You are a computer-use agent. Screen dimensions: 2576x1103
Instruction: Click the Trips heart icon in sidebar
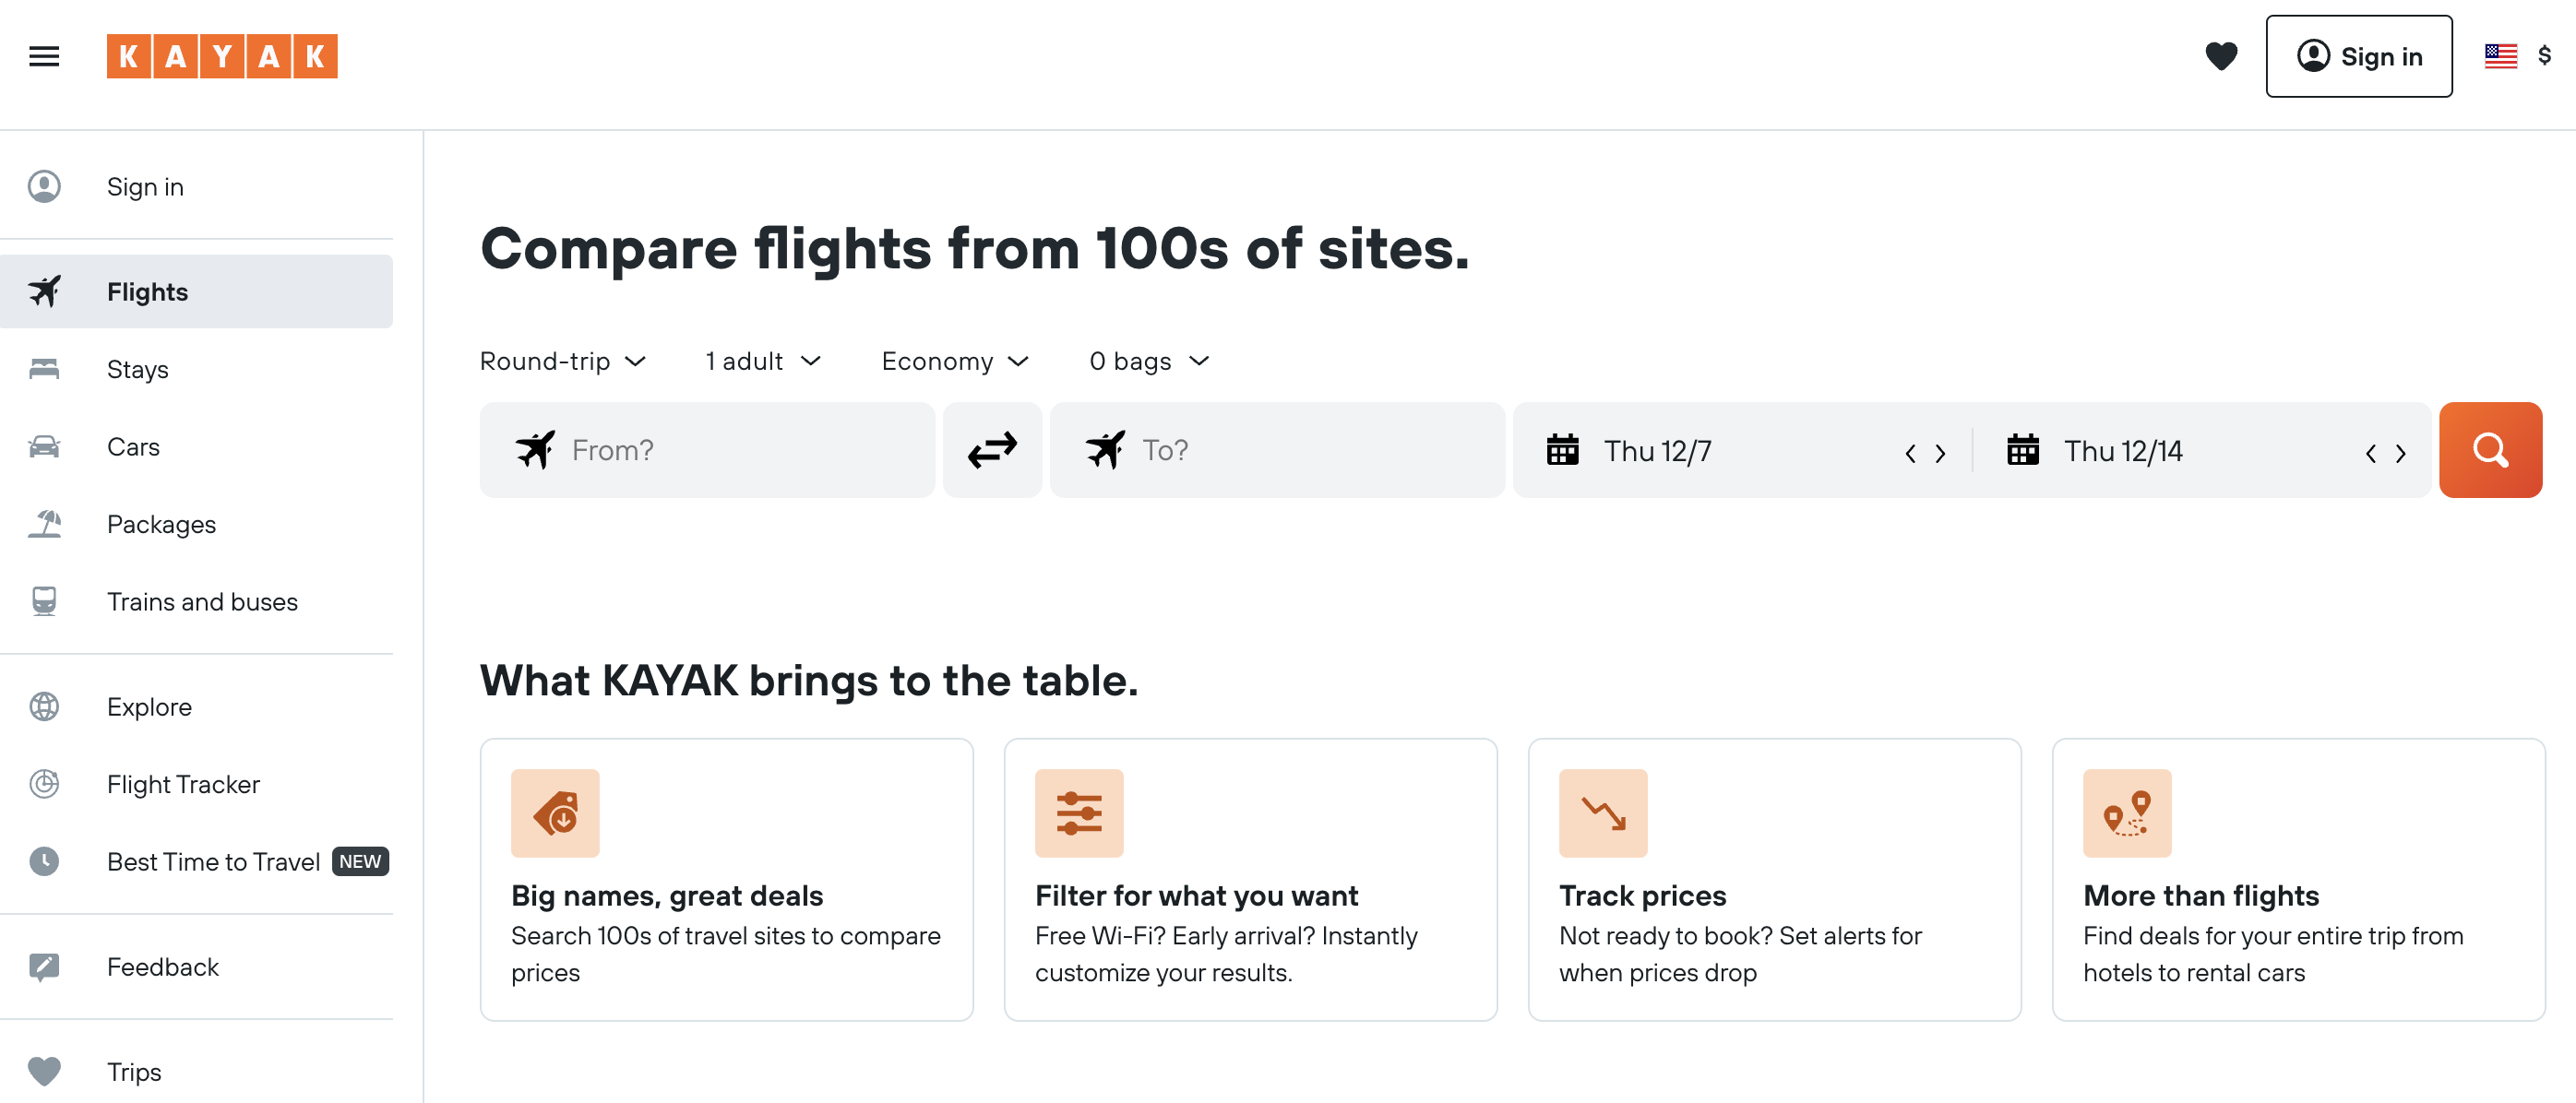click(44, 1071)
